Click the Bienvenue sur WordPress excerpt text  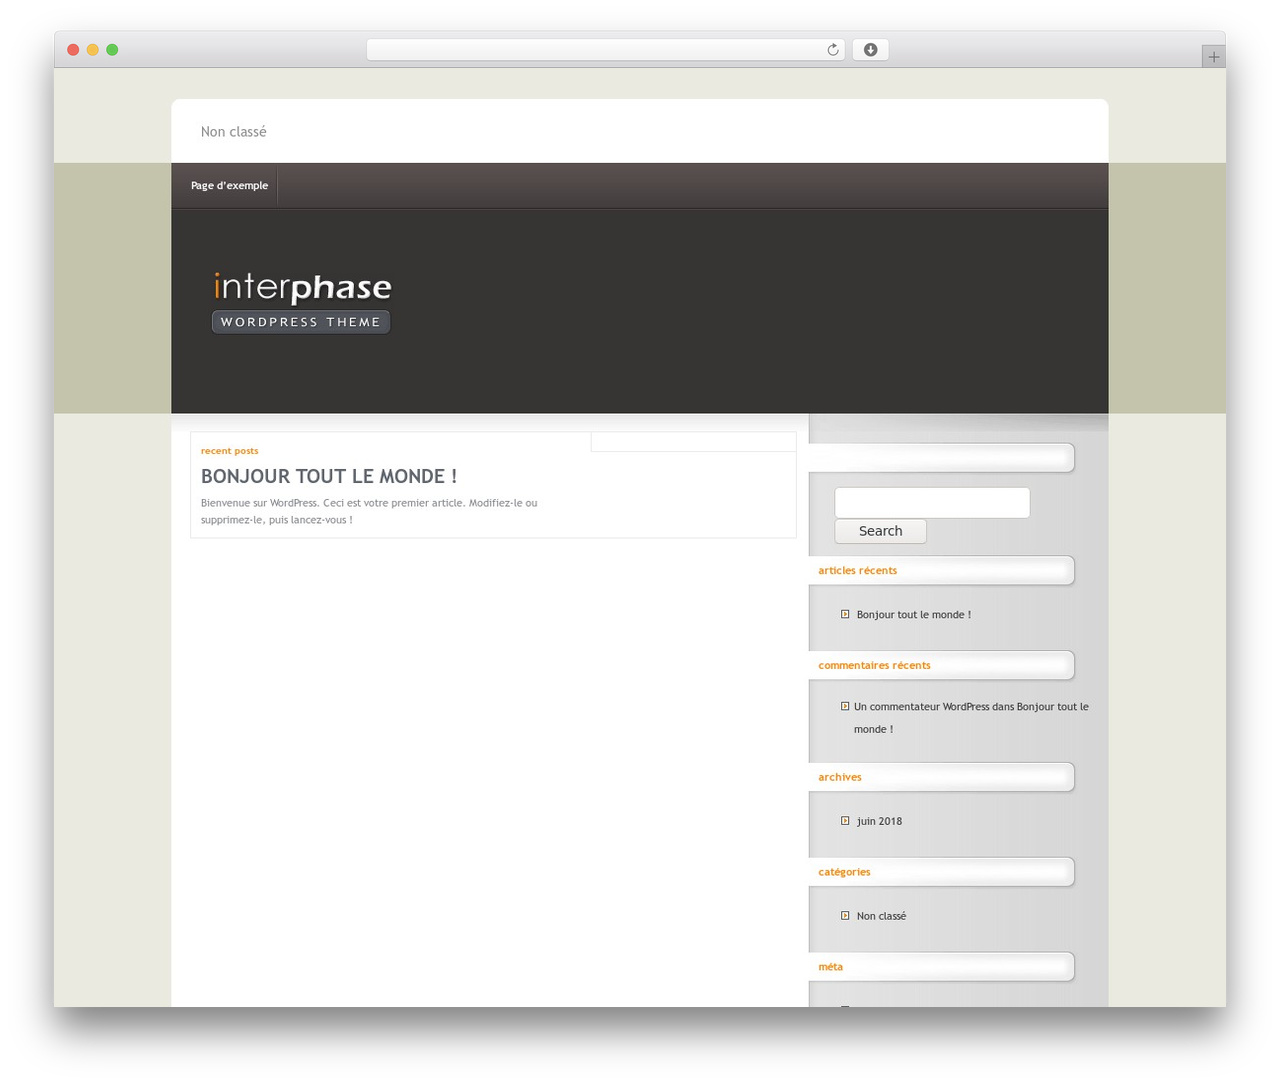[x=369, y=511]
